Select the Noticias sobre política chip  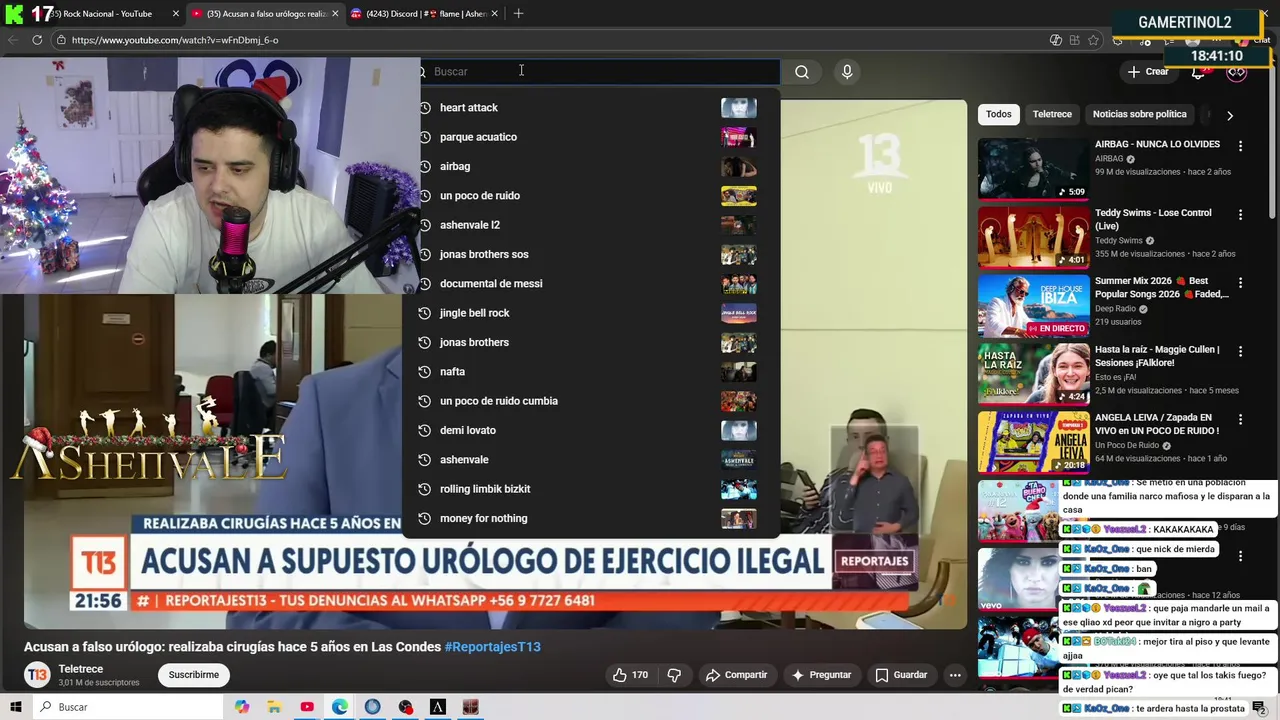1139,114
